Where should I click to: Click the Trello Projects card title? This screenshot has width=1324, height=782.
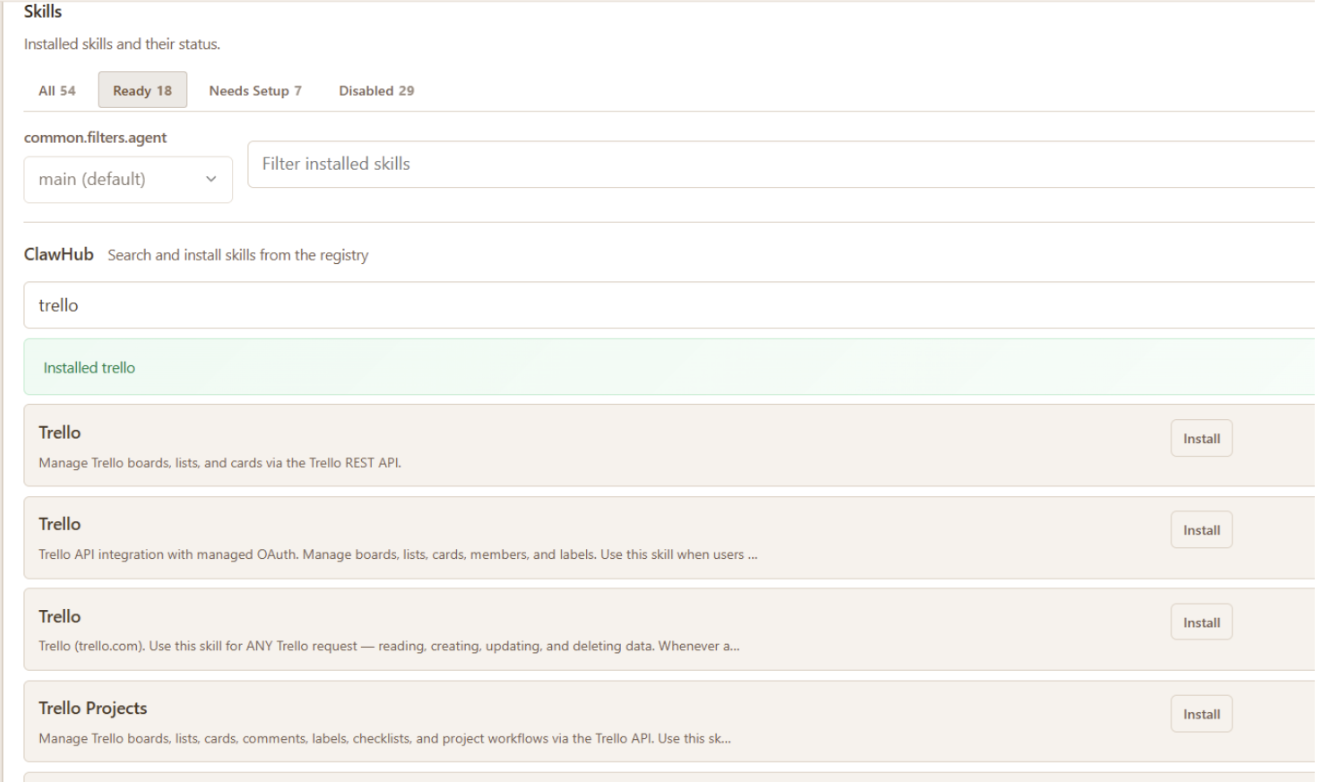92,708
